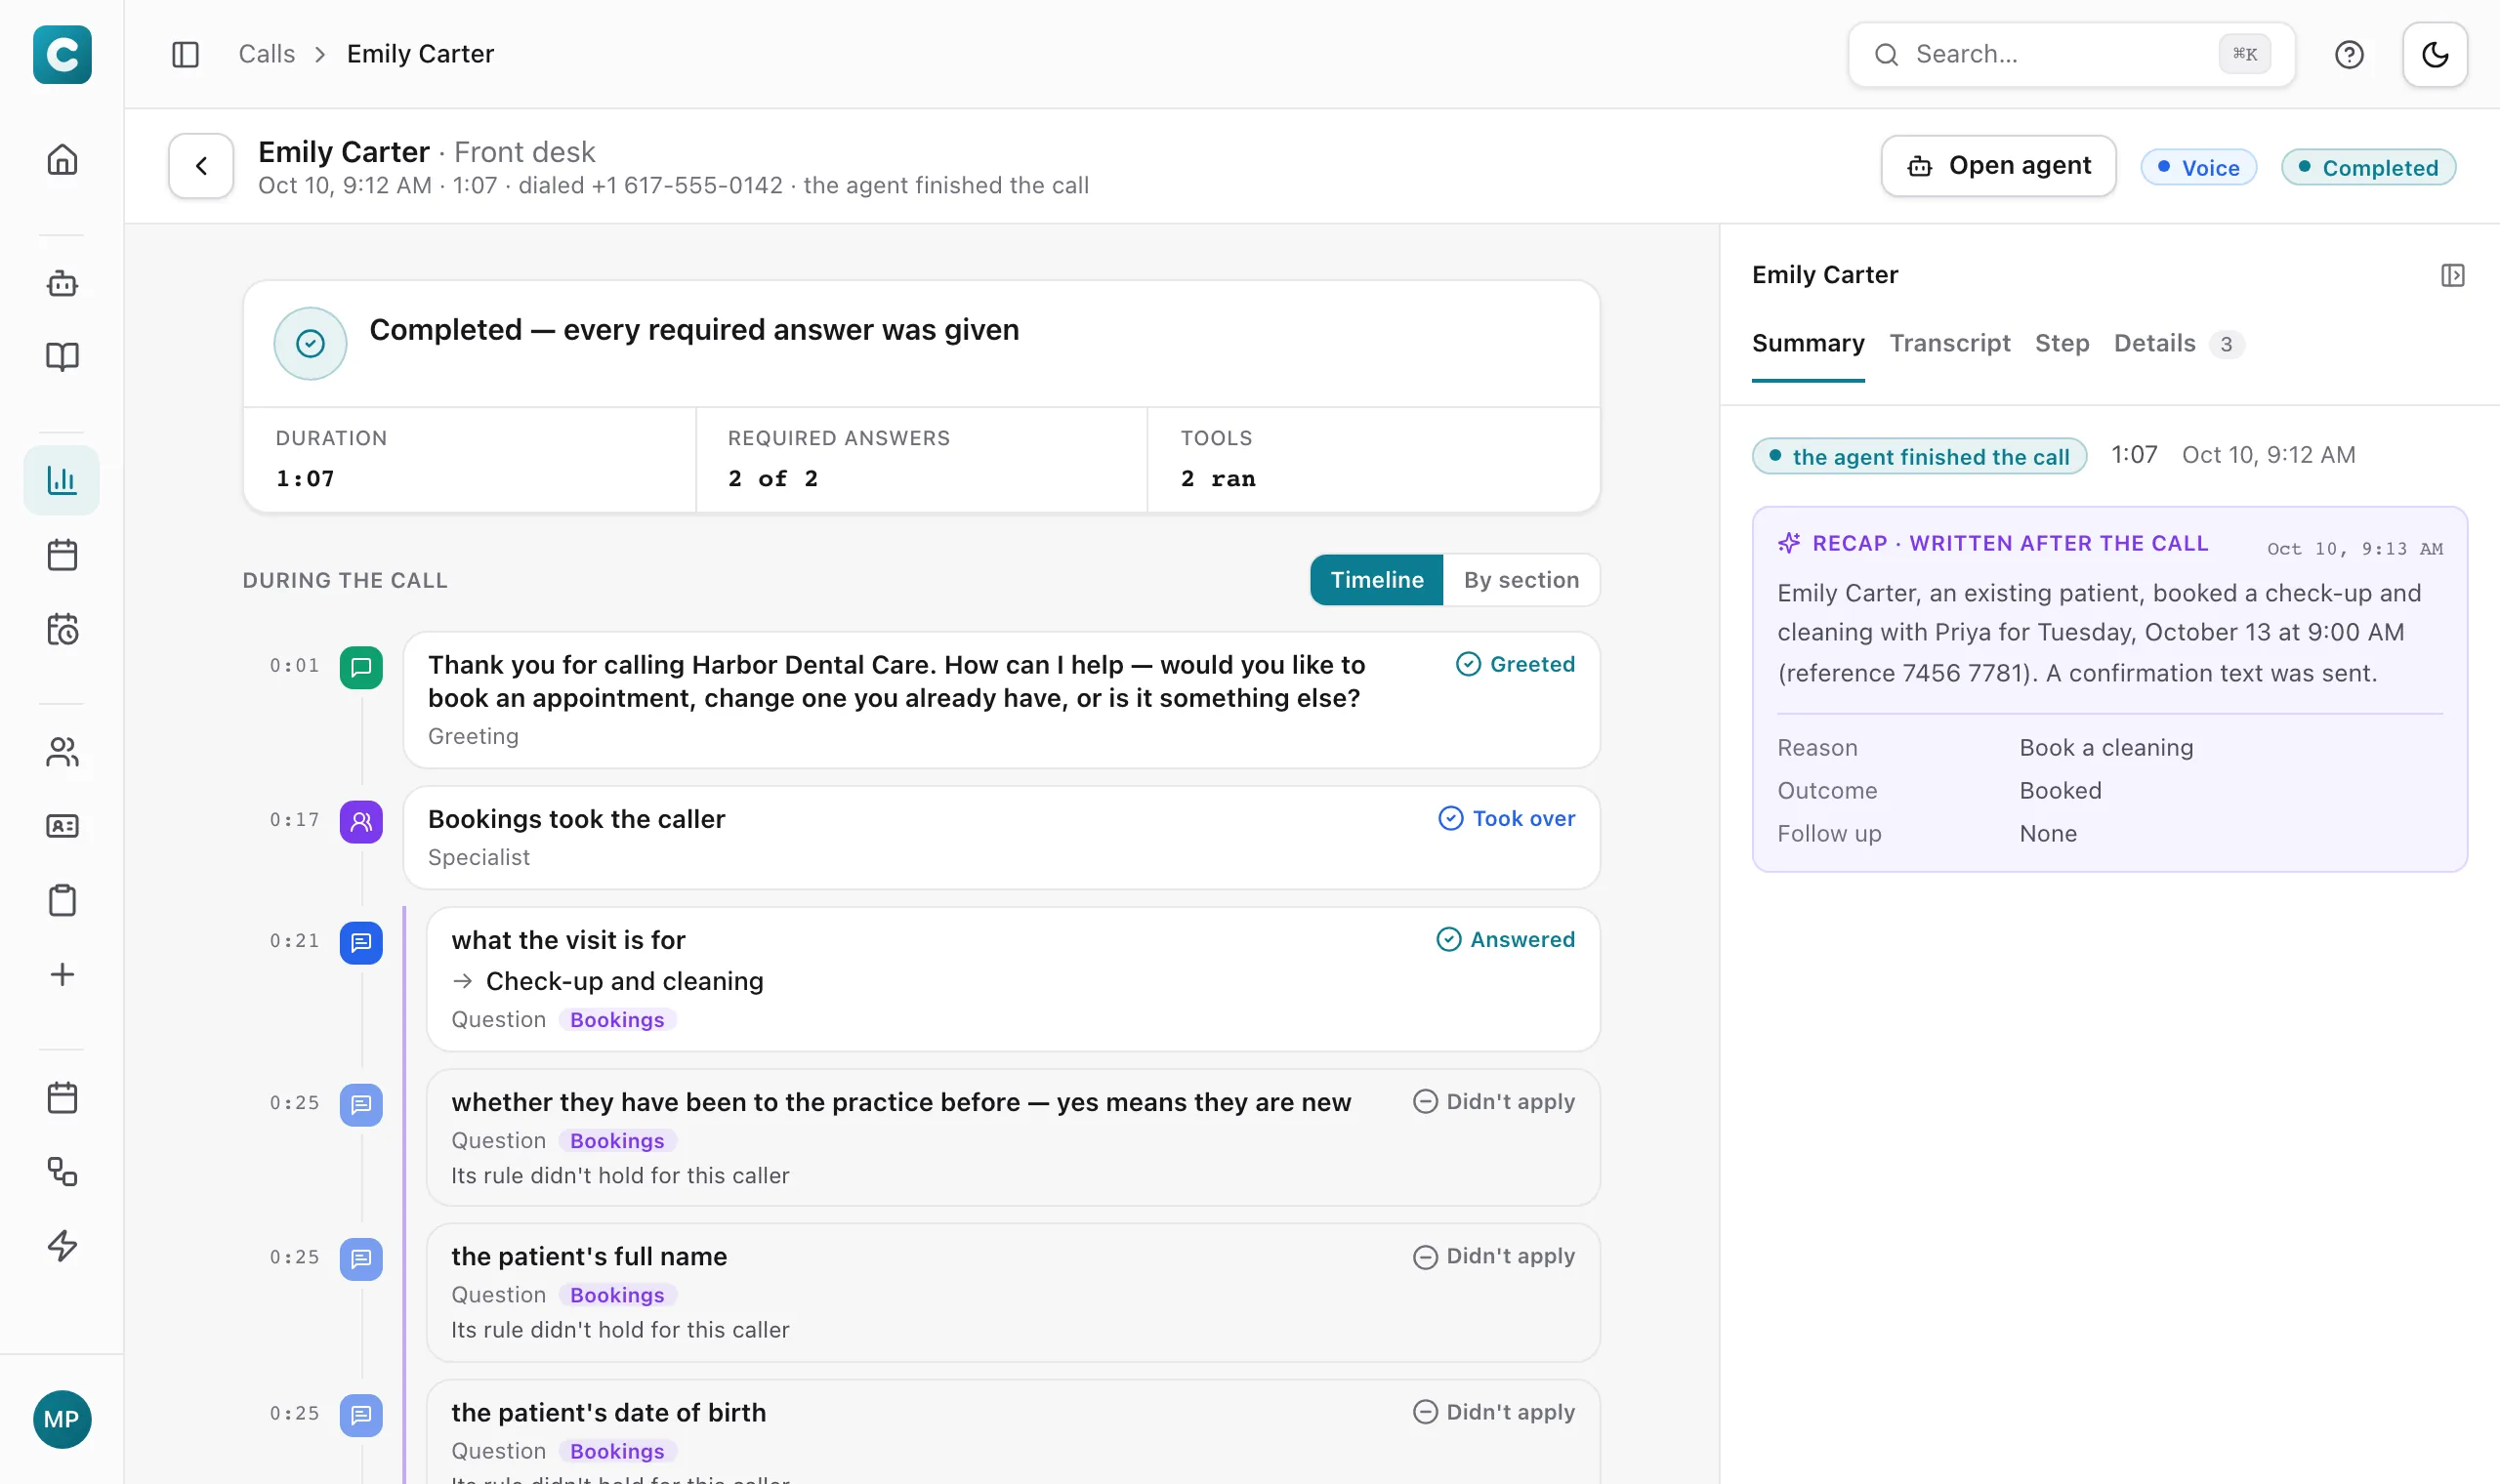The width and height of the screenshot is (2500, 1484).
Task: Open the ID card sidebar icon
Action: point(62,826)
